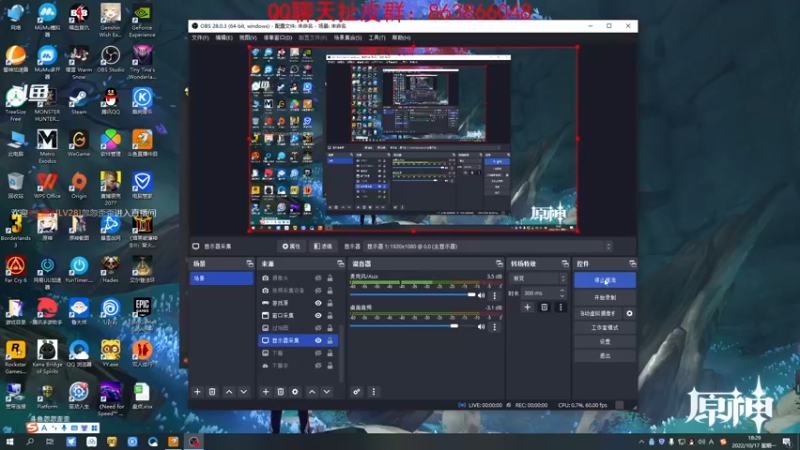Open virtual camera settings gear icon

(630, 313)
